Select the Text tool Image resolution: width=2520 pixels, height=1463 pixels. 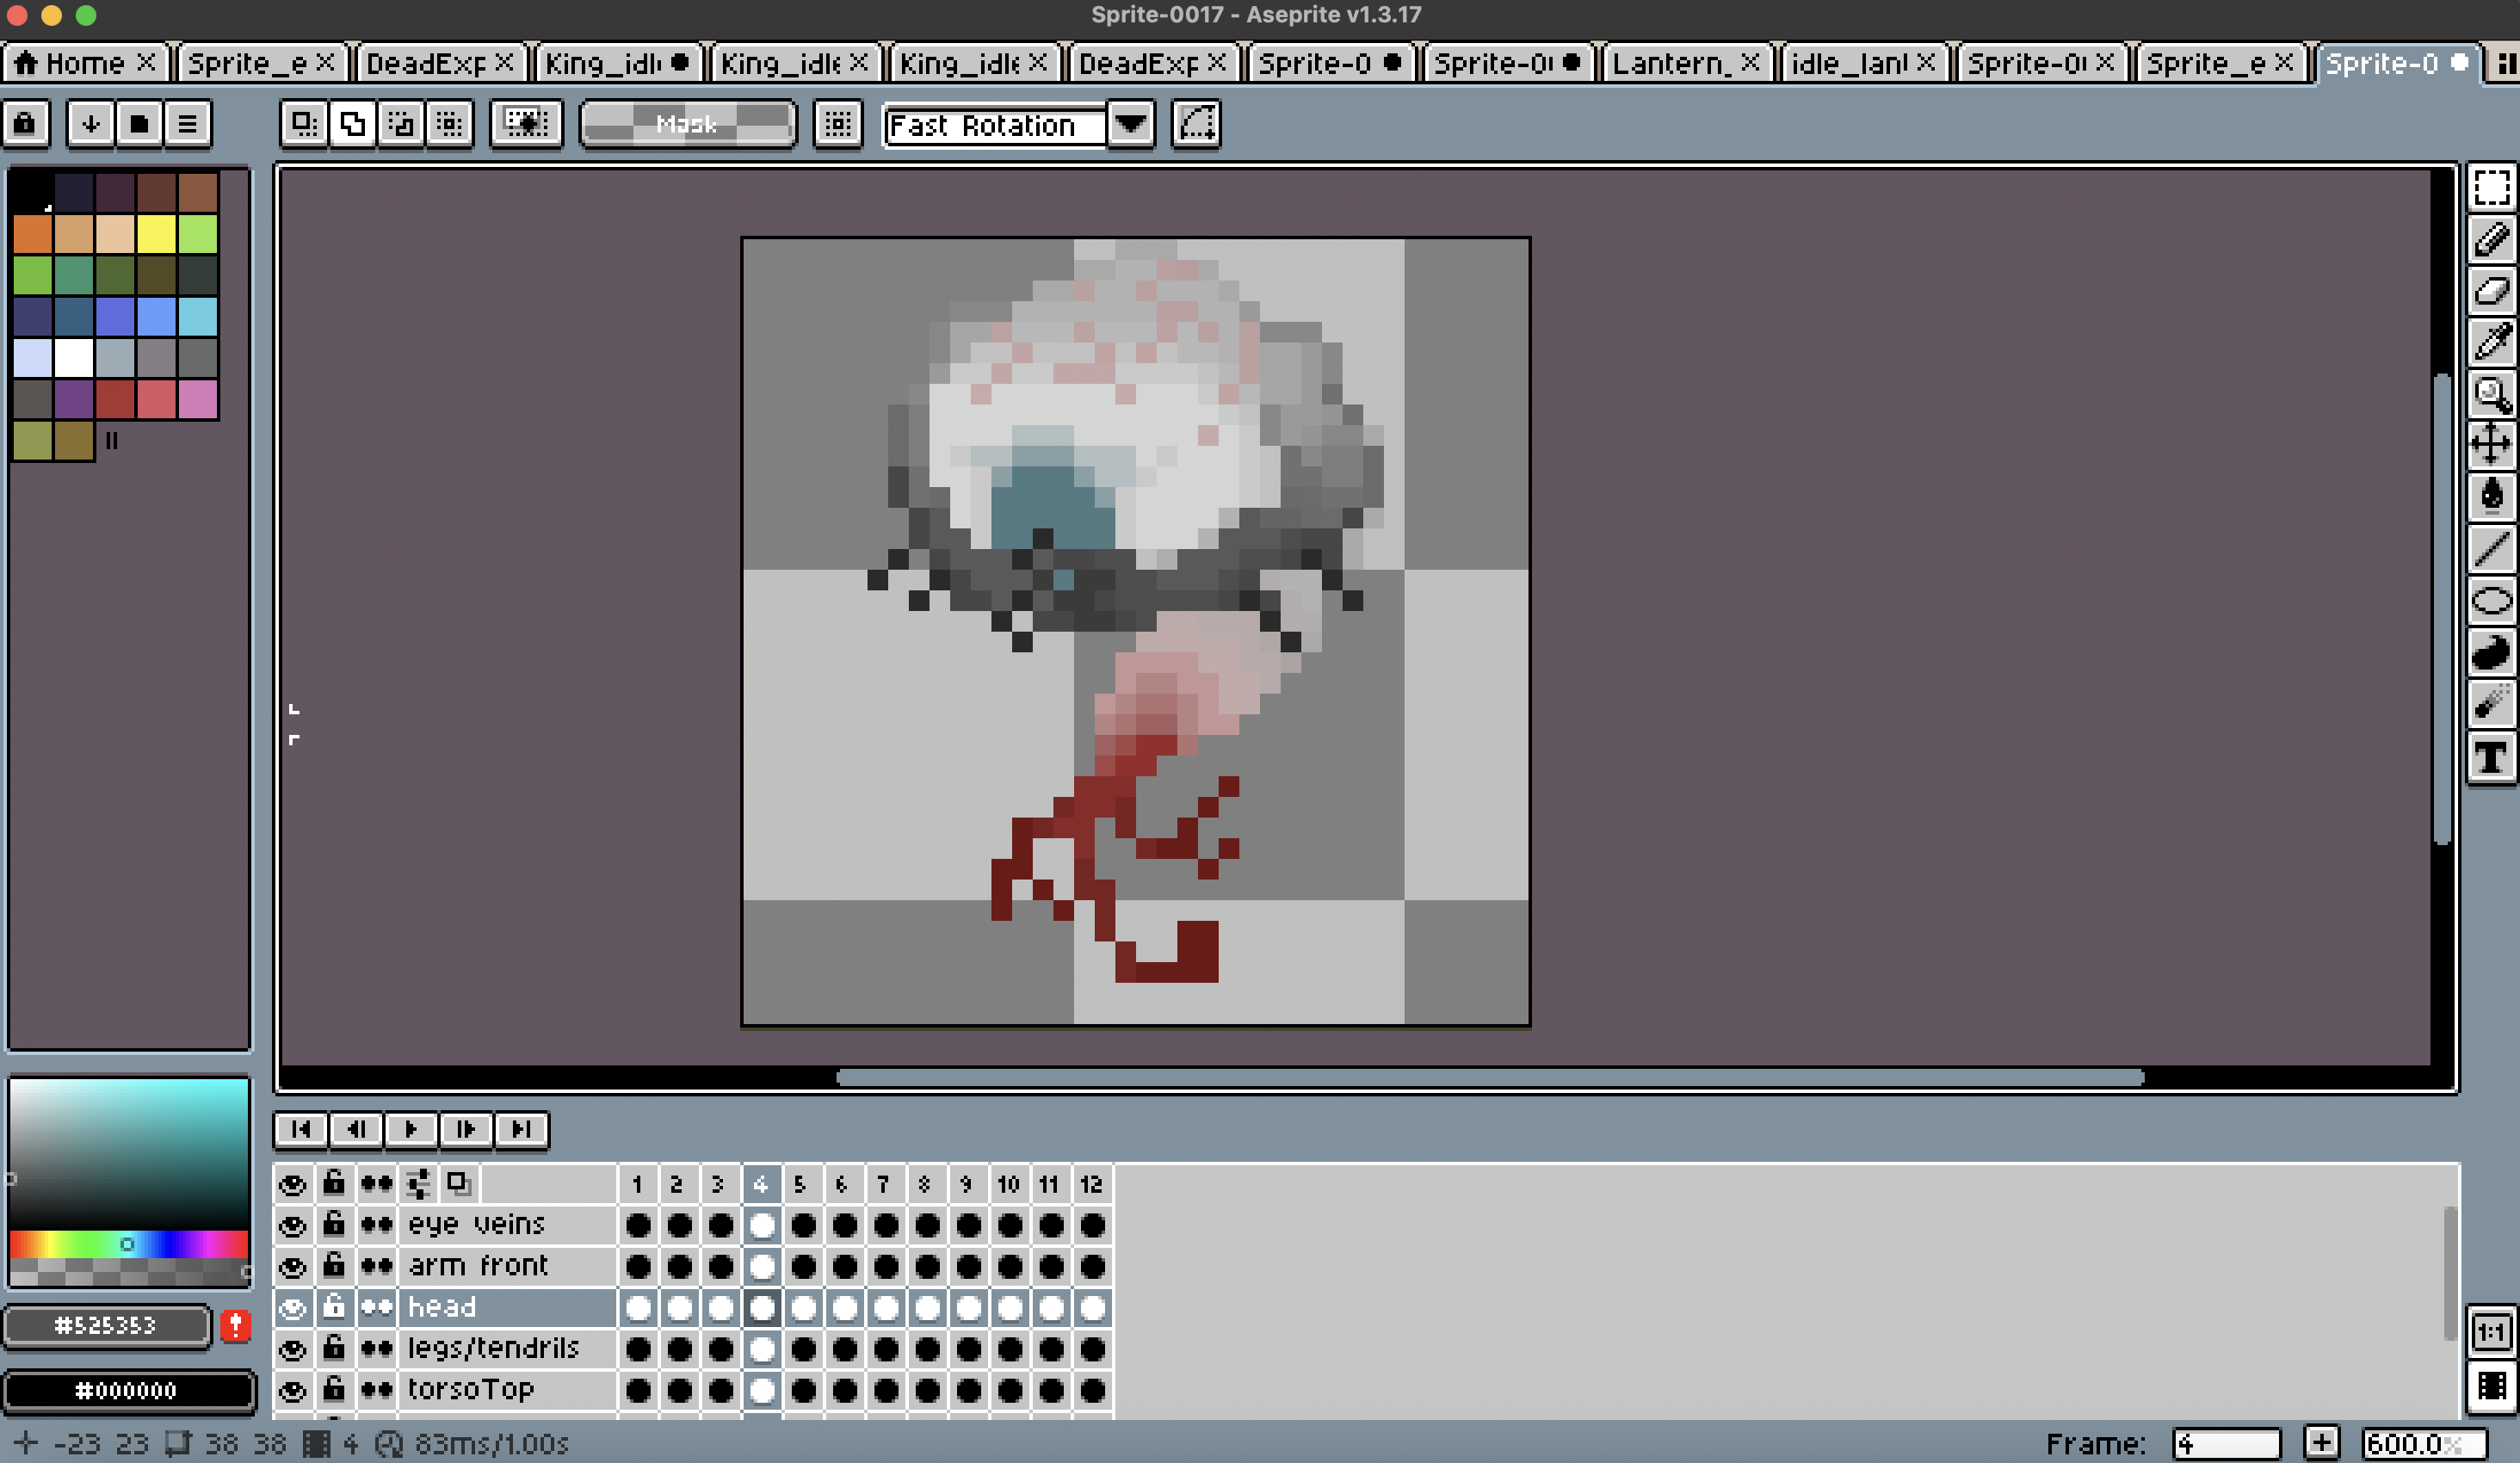click(2490, 758)
